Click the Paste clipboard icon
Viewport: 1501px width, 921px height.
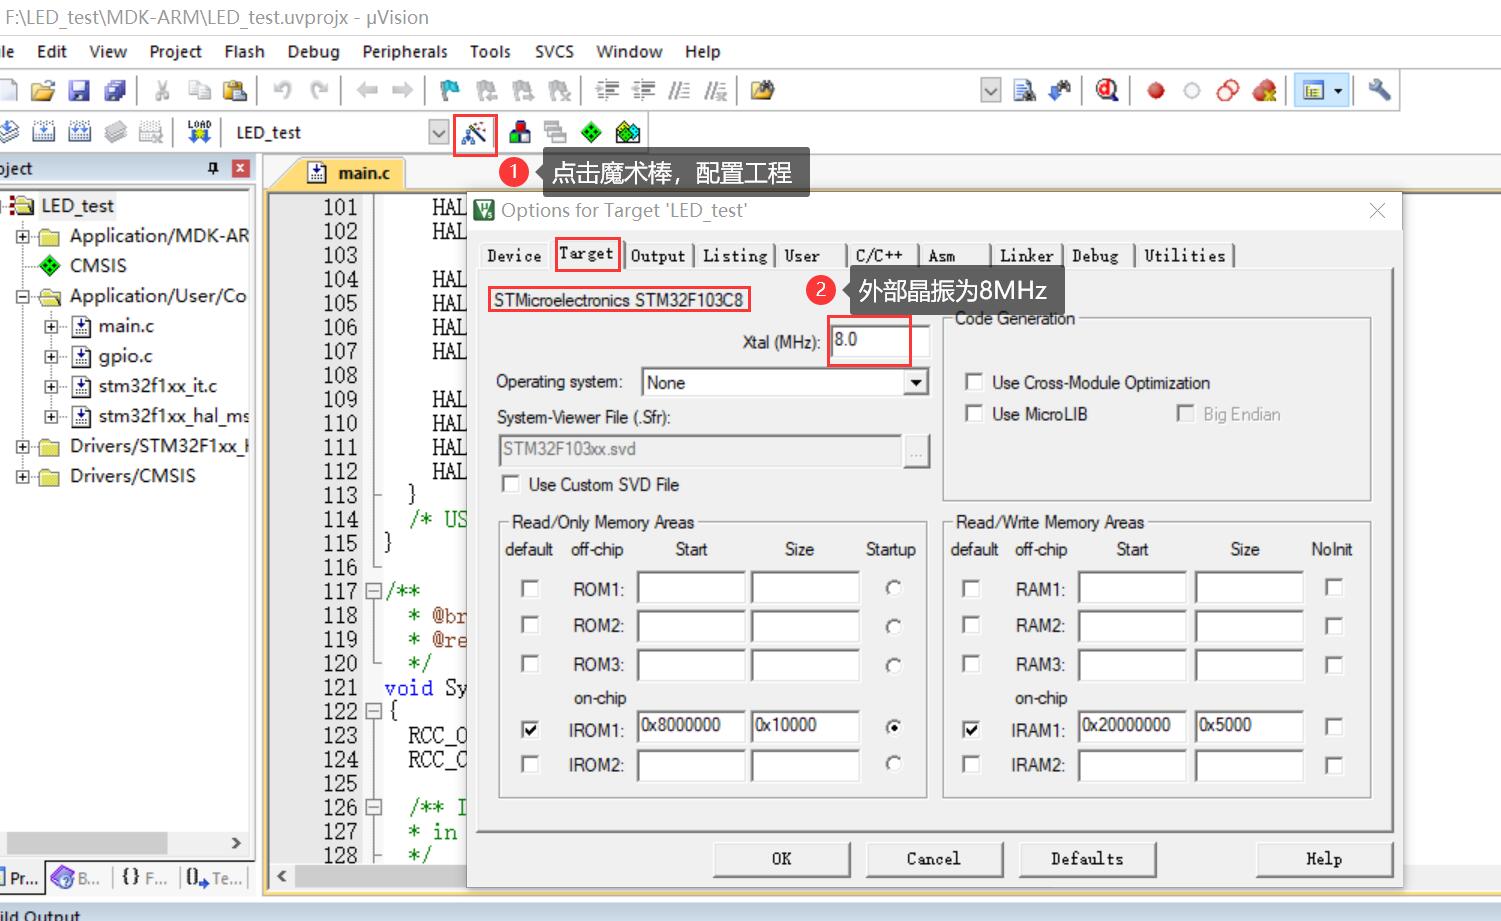coord(234,91)
